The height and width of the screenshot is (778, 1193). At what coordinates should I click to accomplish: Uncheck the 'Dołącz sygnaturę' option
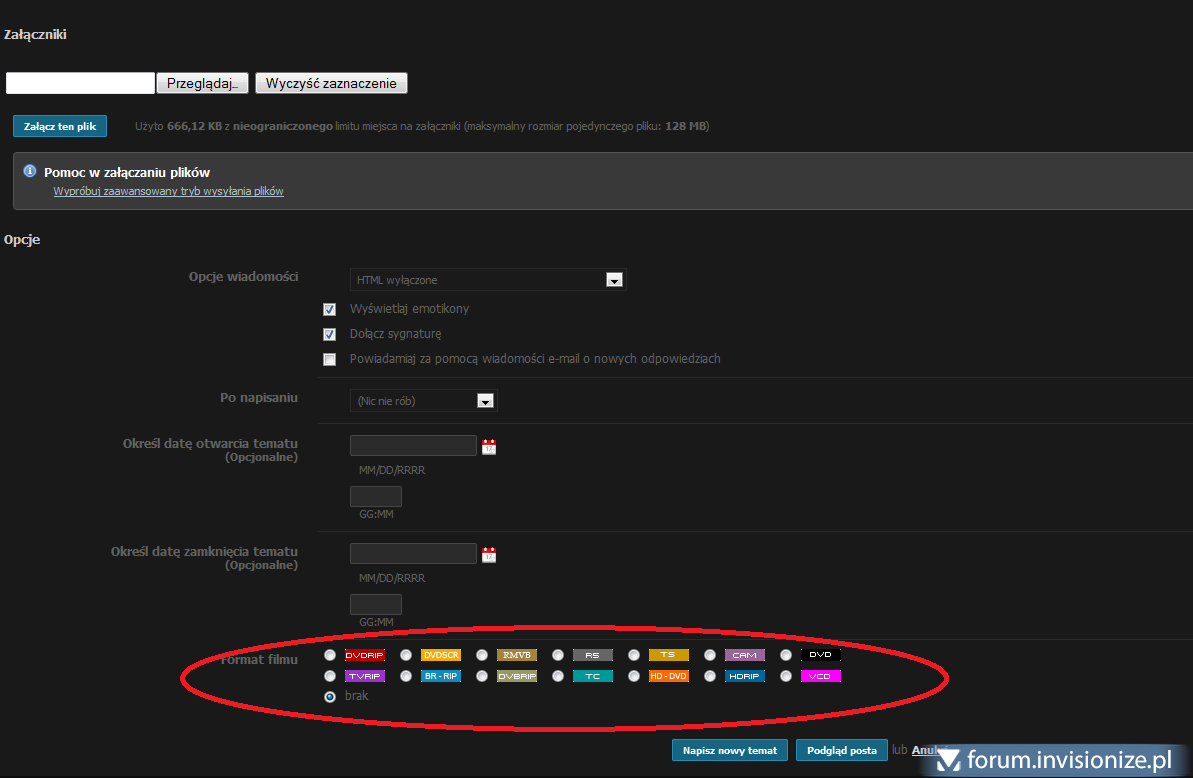[x=329, y=335]
